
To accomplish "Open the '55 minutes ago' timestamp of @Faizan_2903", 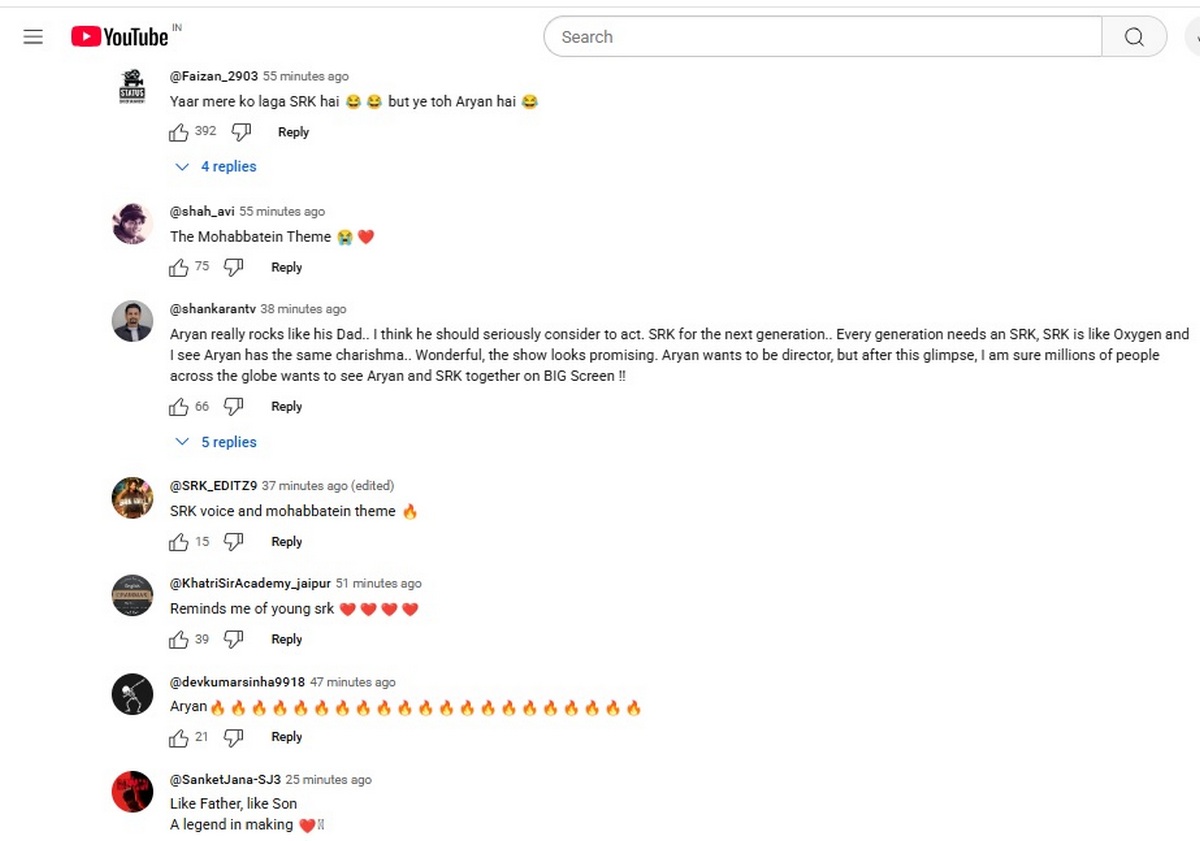I will [306, 76].
